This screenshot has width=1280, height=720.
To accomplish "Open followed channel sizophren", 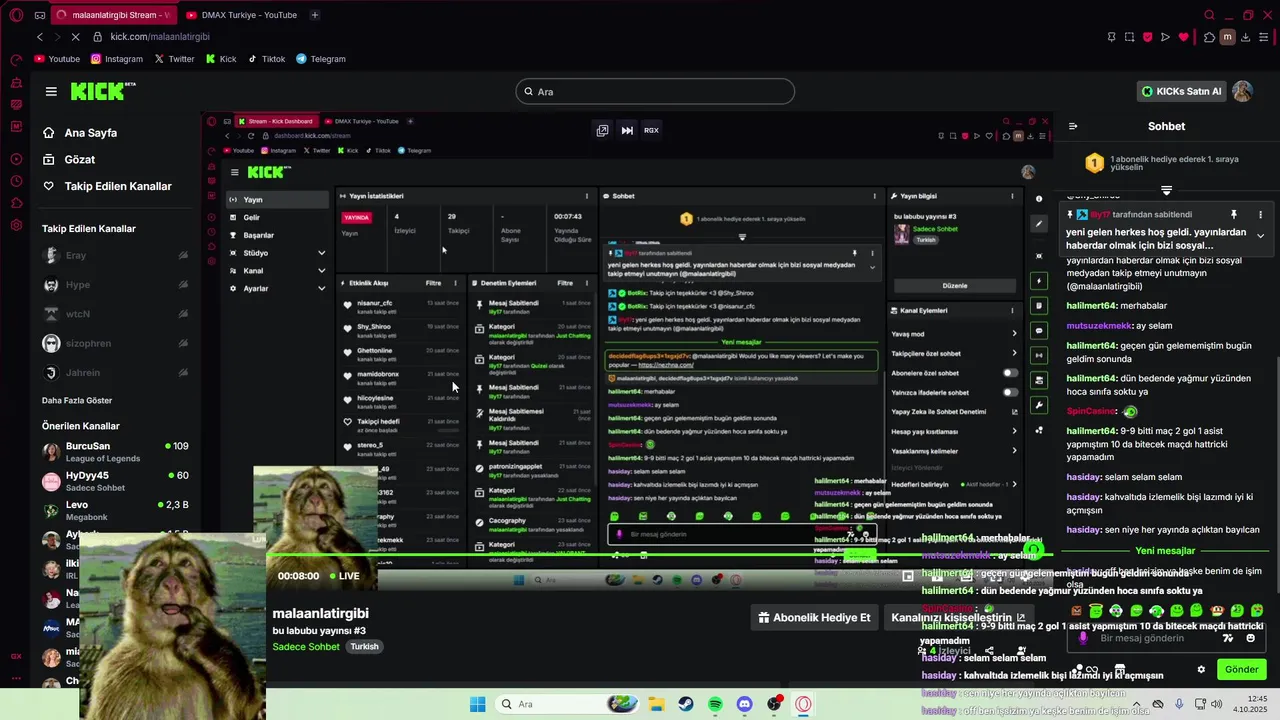I will 116,343.
